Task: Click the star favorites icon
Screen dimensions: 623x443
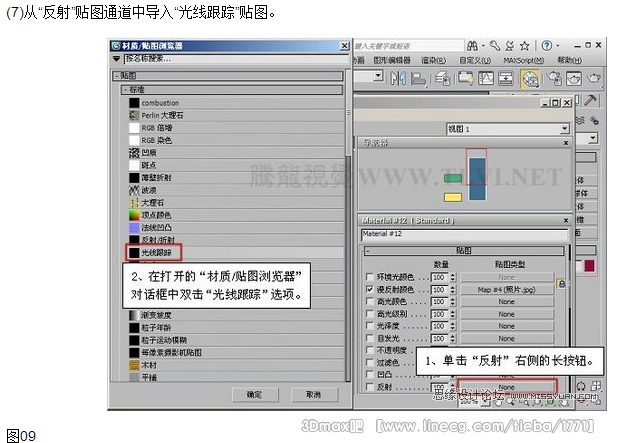Action: (x=525, y=46)
